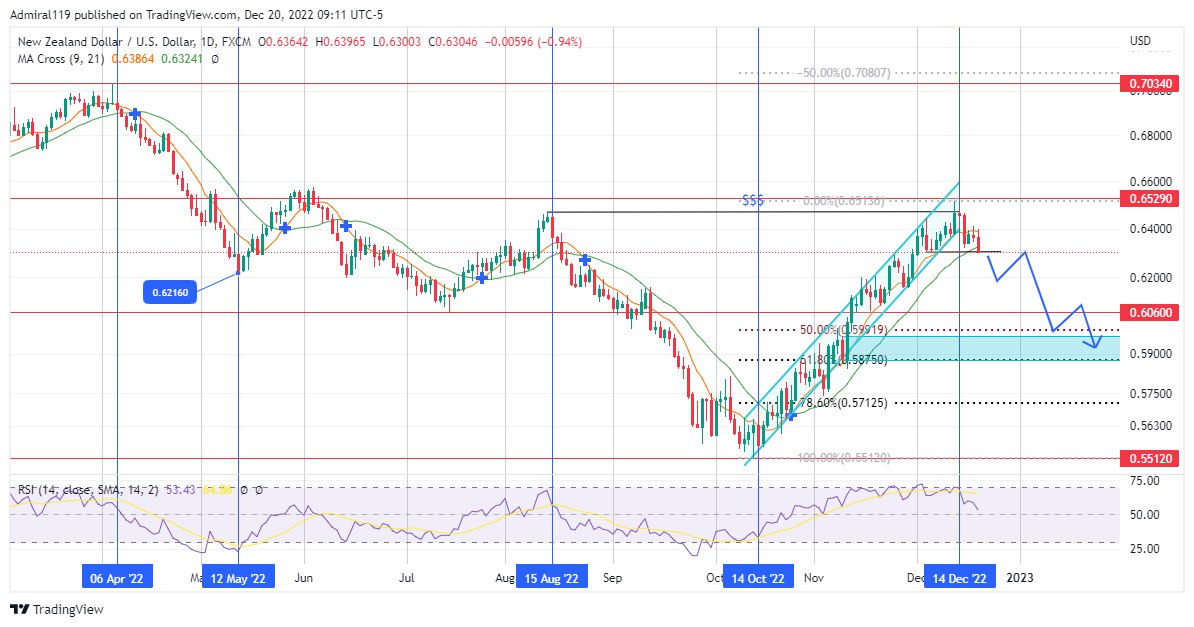Image resolution: width=1194 pixels, height=627 pixels.
Task: Click 0.57500 on the price axis
Action: coord(1151,393)
